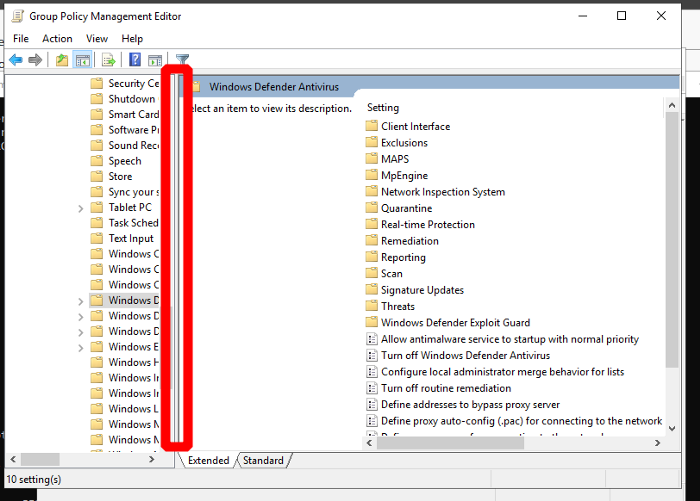Select Real-time Protection folder
This screenshot has width=700, height=501.
[x=428, y=225]
